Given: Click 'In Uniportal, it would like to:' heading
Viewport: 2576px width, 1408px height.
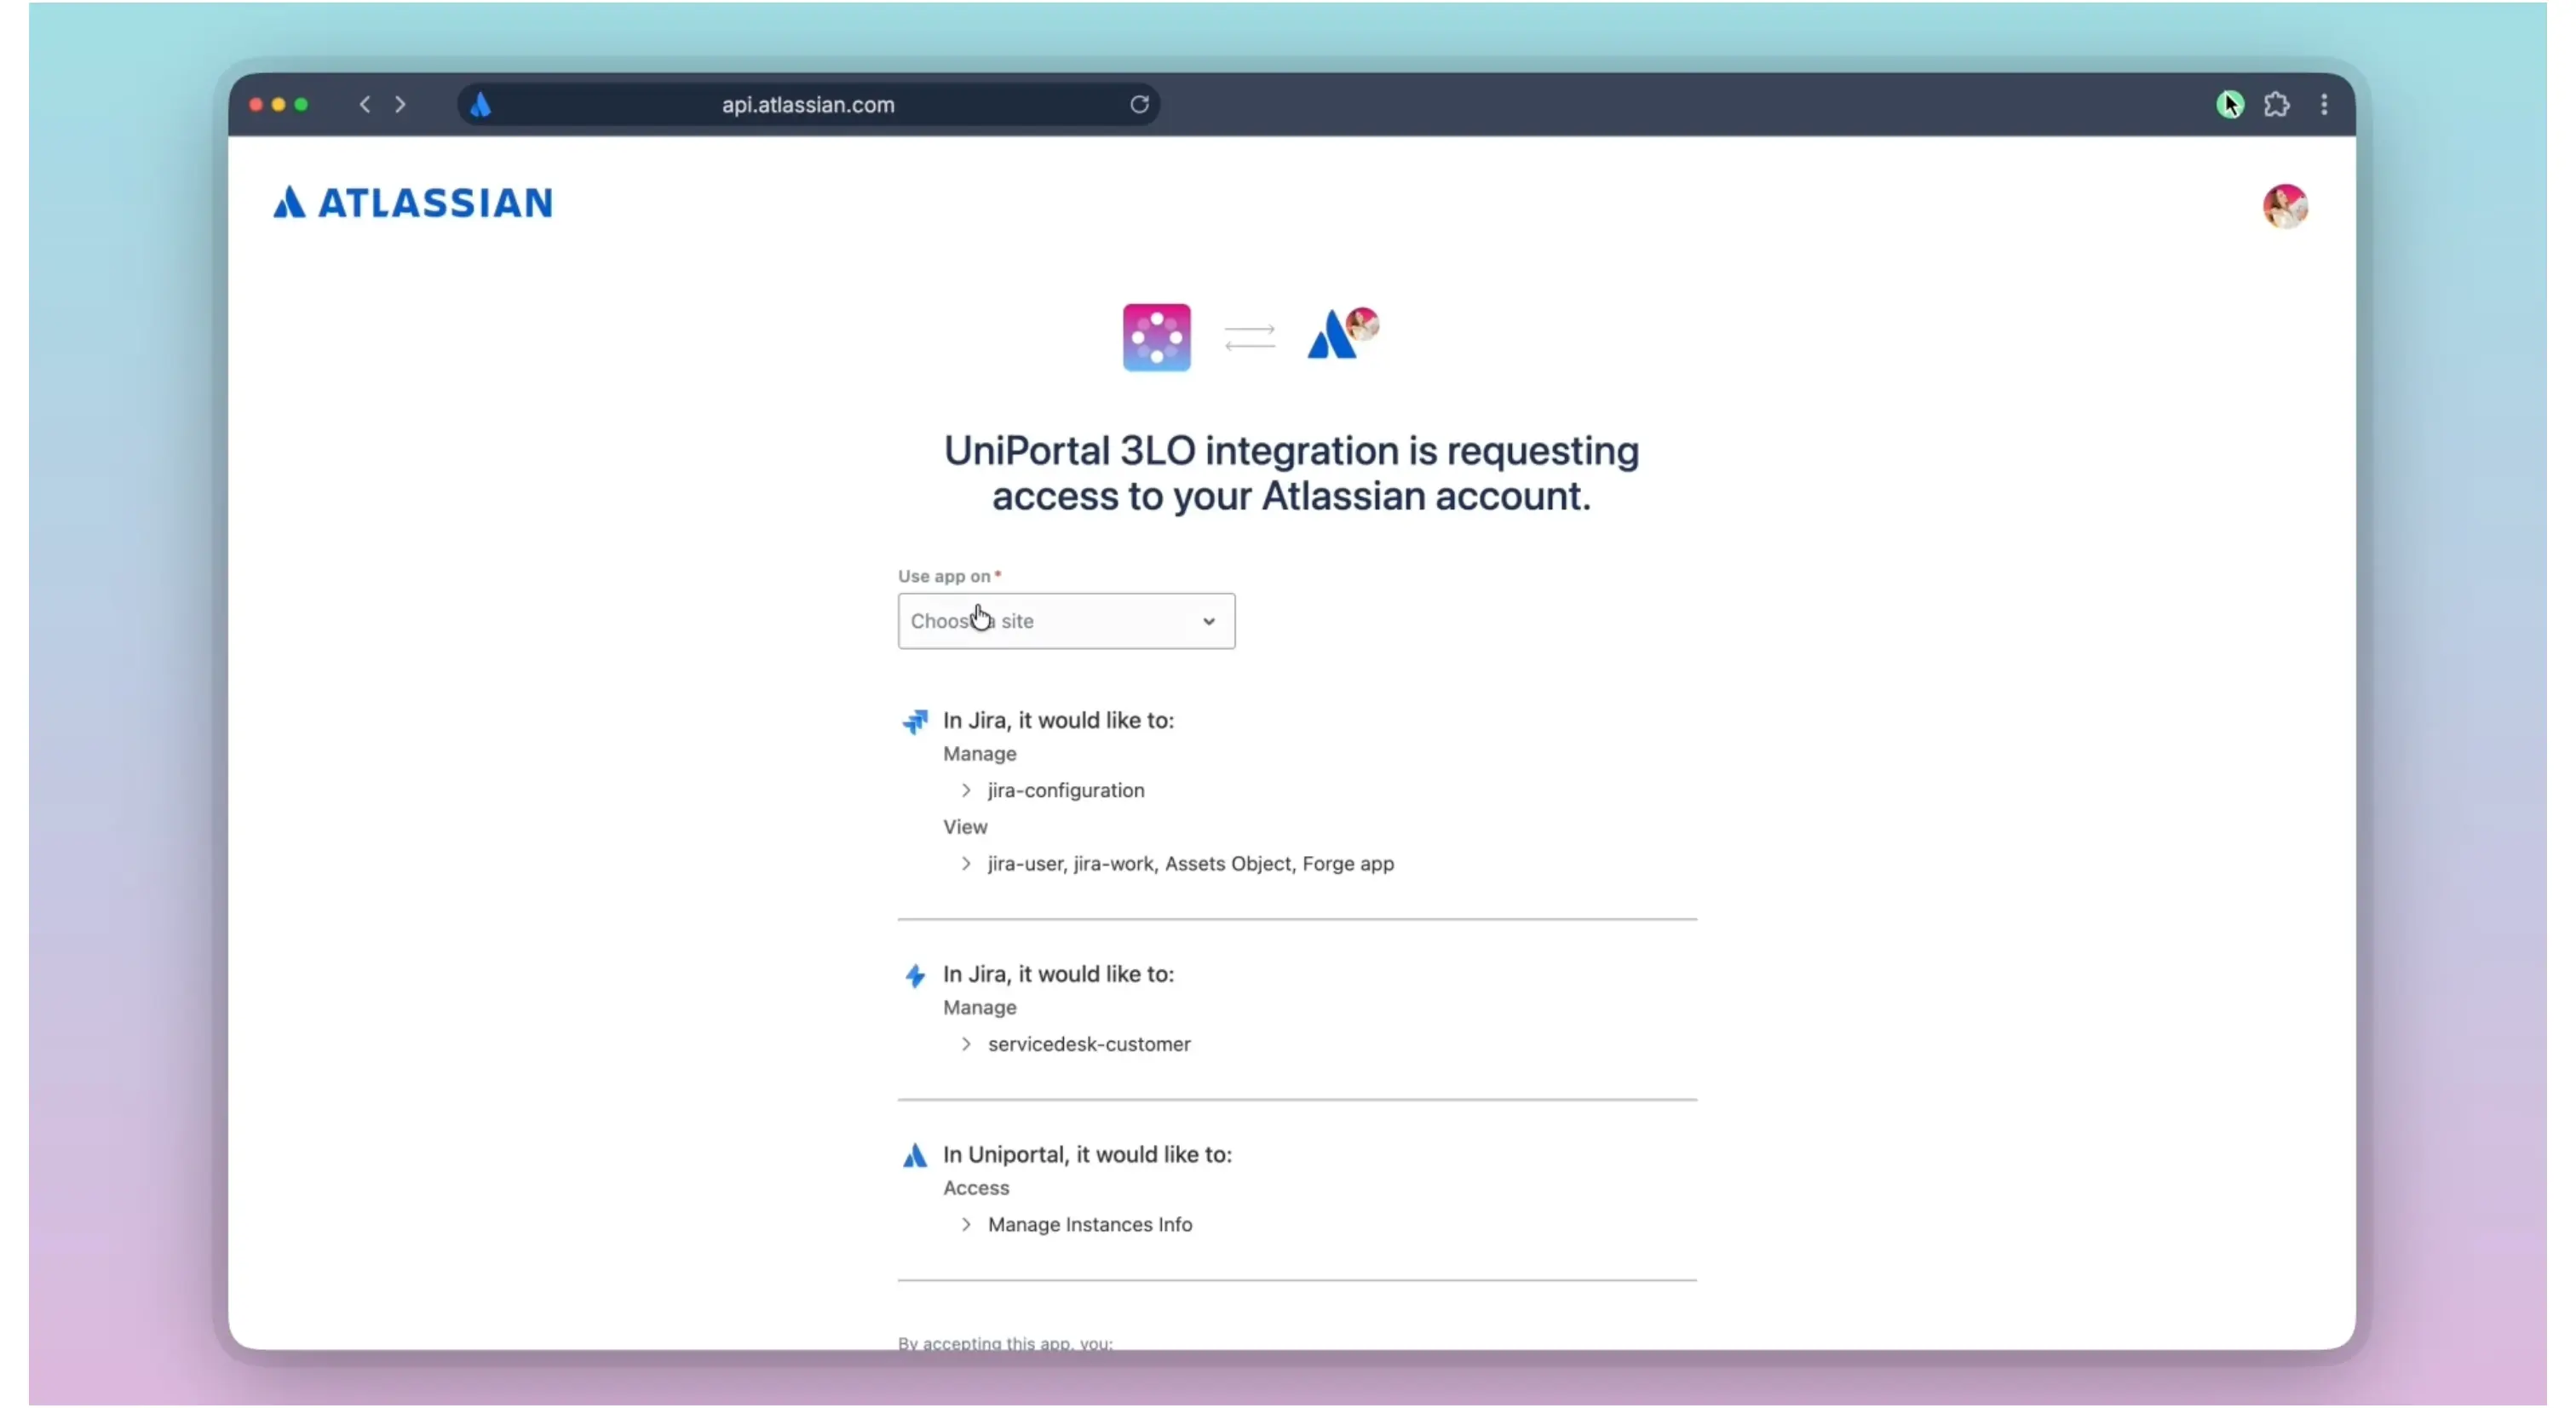Looking at the screenshot, I should 1087,1154.
